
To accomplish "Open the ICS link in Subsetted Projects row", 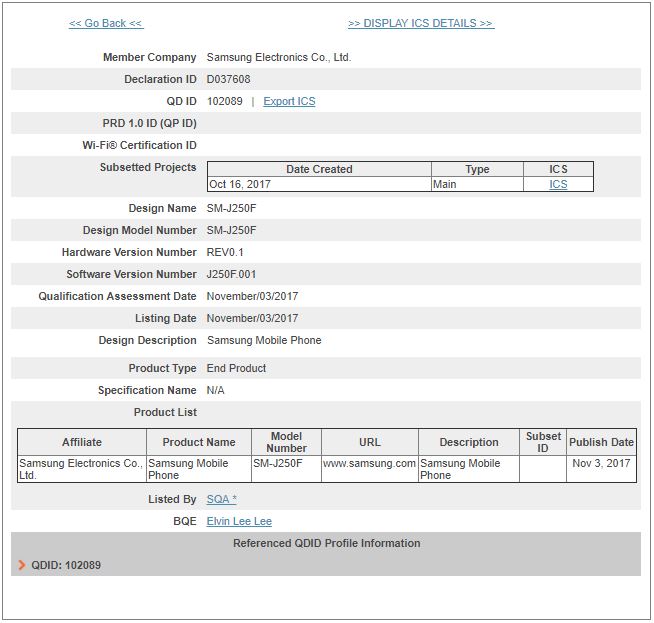I will [558, 184].
